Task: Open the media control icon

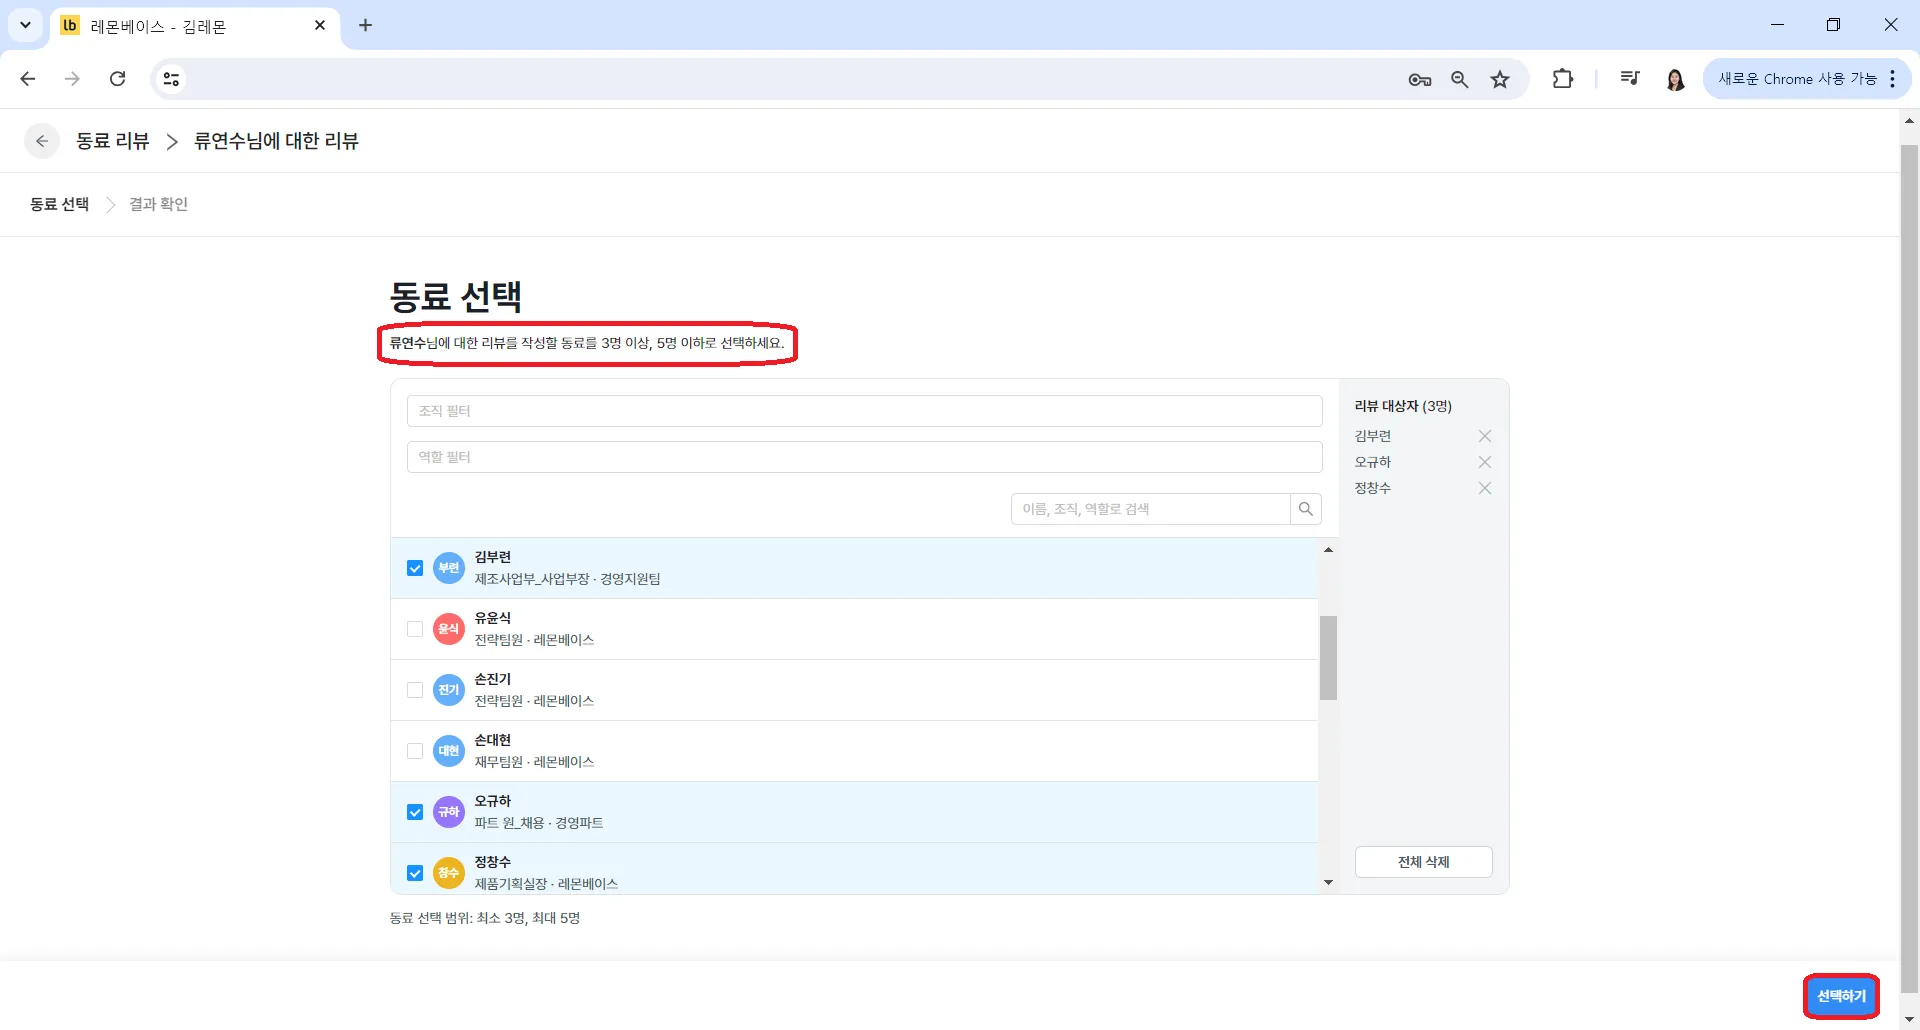Action: pos(1630,78)
